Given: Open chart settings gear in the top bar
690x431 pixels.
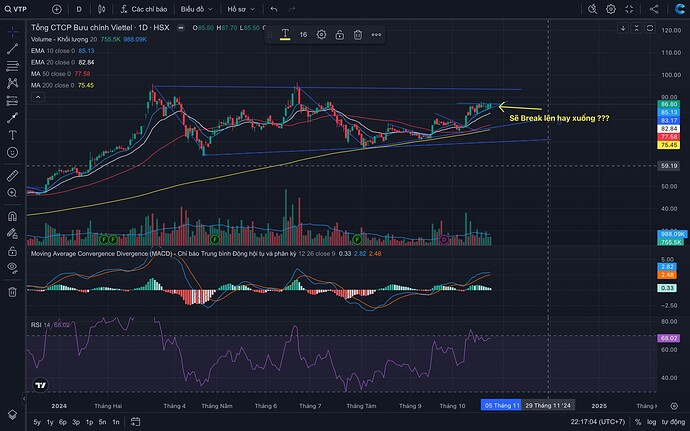Looking at the screenshot, I should [611, 9].
